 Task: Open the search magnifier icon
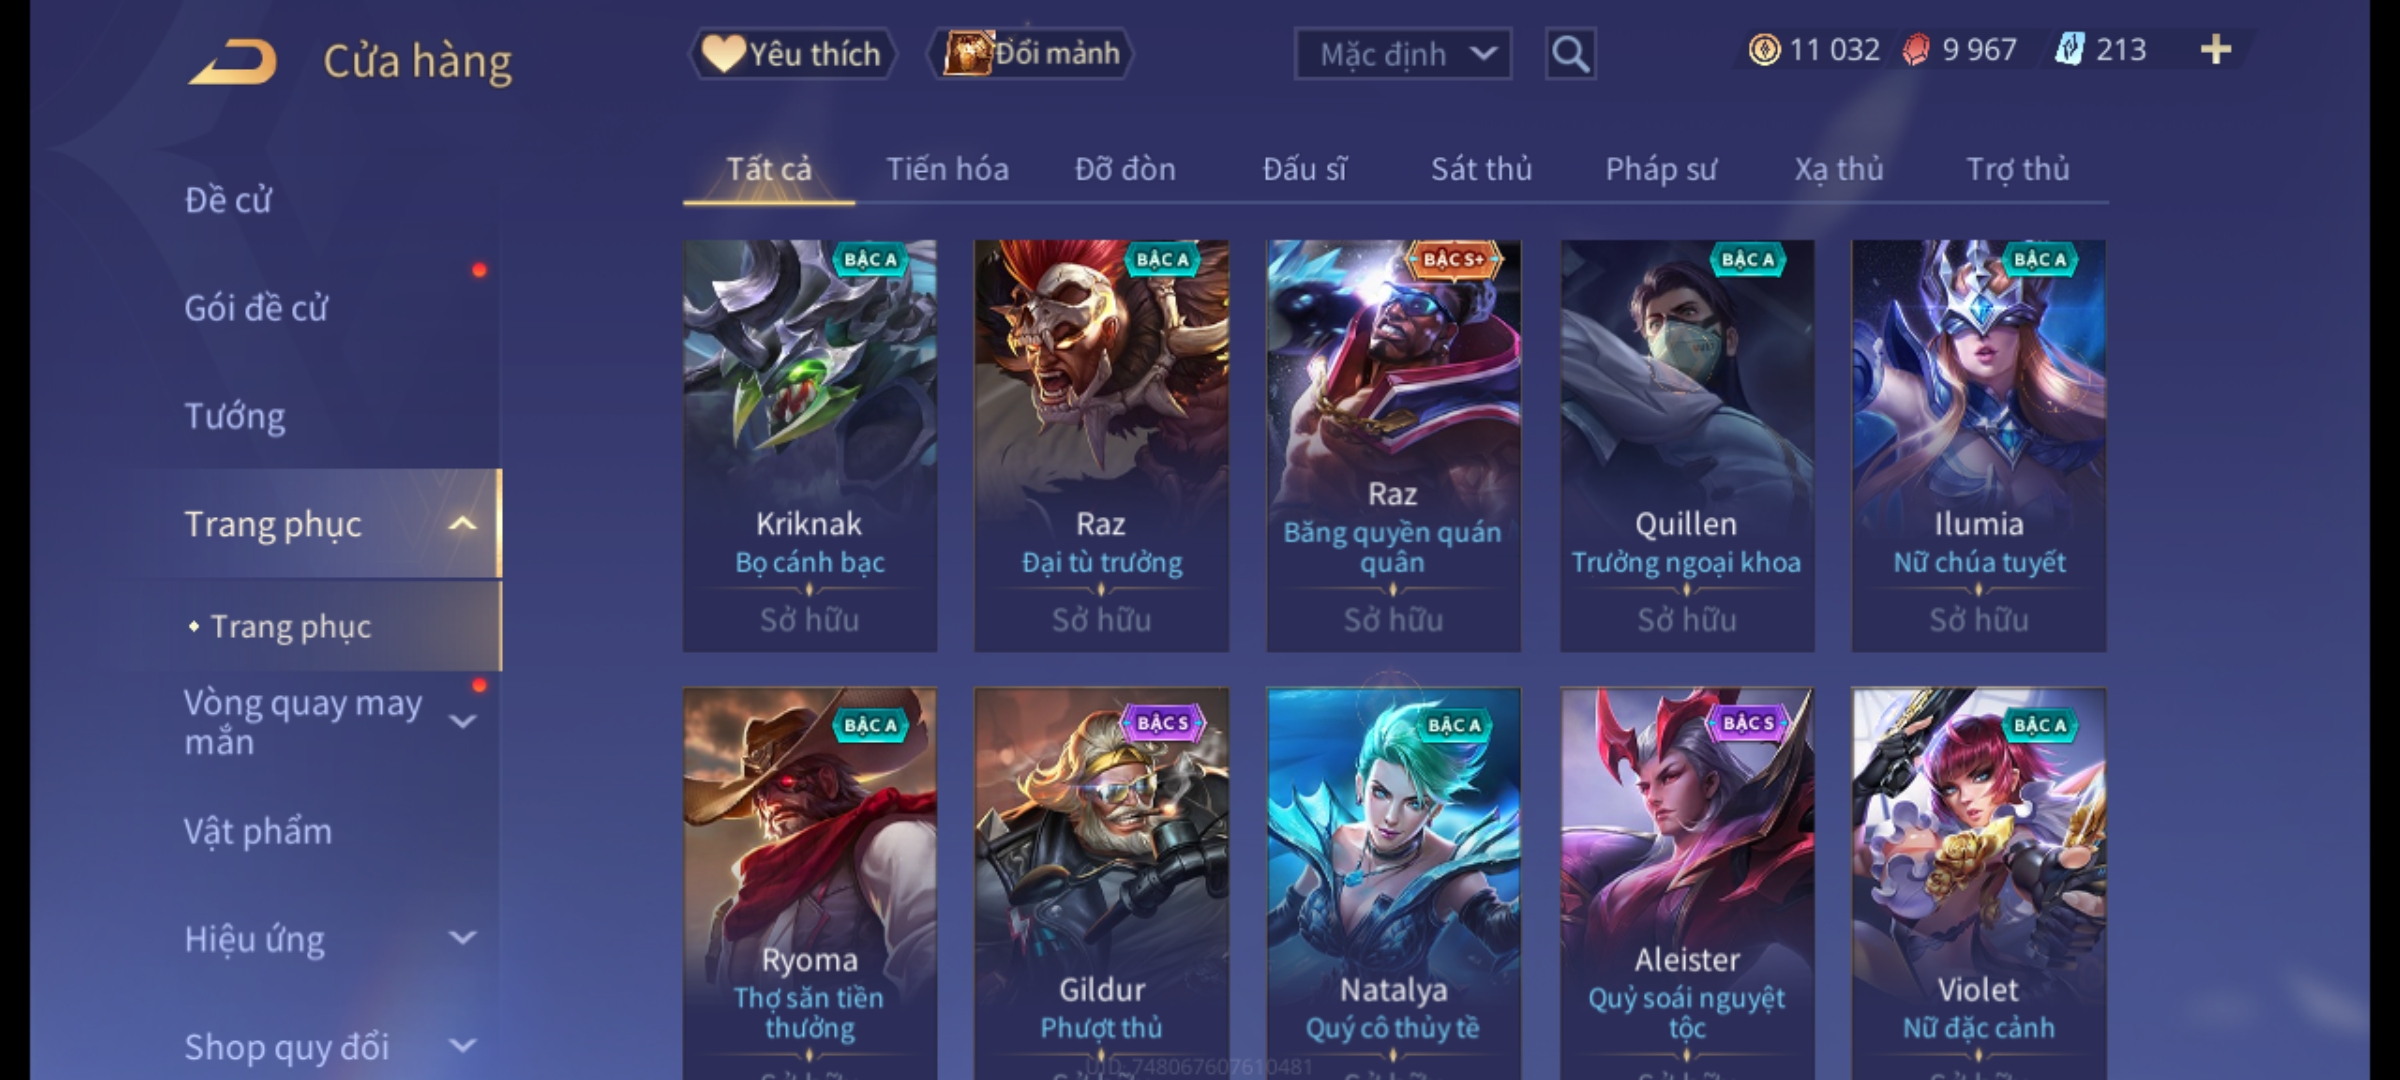pyautogui.click(x=1570, y=54)
